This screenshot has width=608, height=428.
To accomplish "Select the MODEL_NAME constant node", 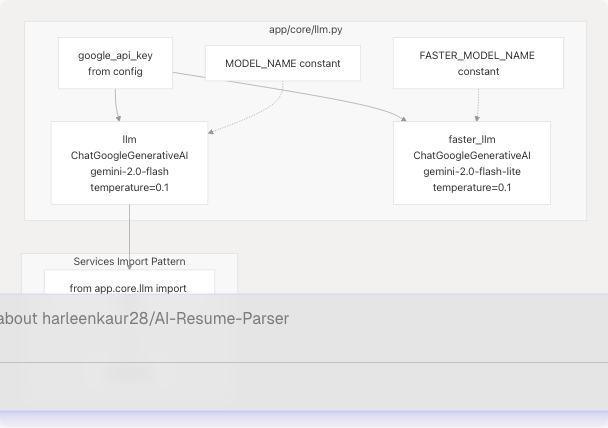I will pos(282,63).
